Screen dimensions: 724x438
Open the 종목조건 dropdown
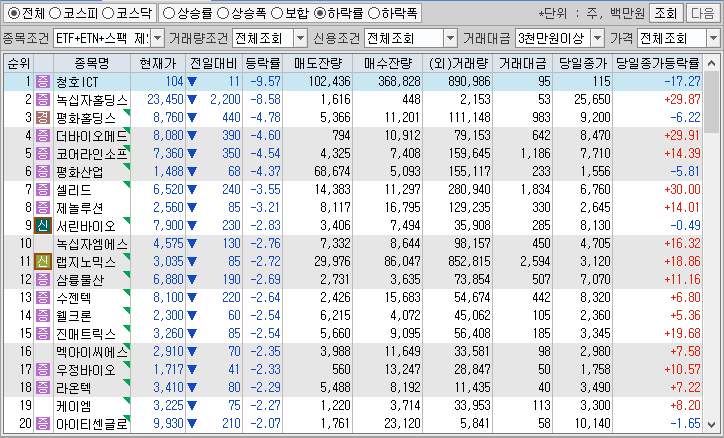157,38
